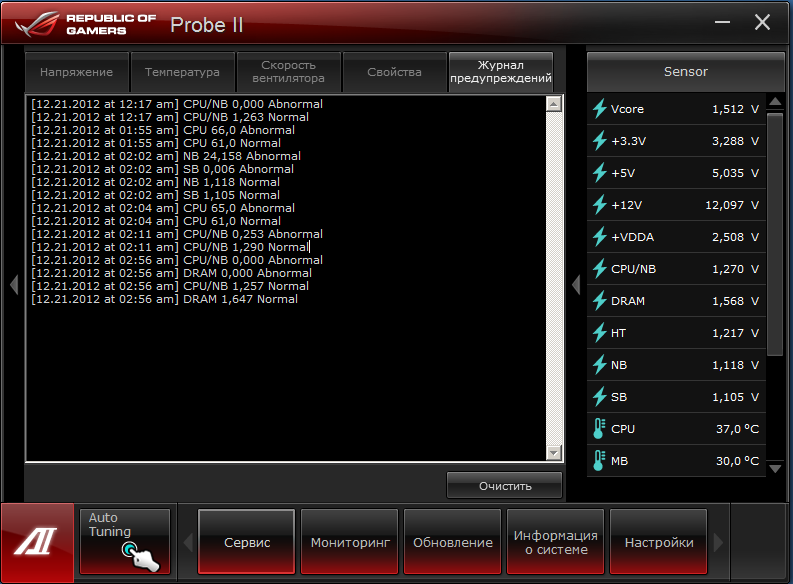Open the Сервис menu
Screen dimensions: 793x584
tap(247, 542)
